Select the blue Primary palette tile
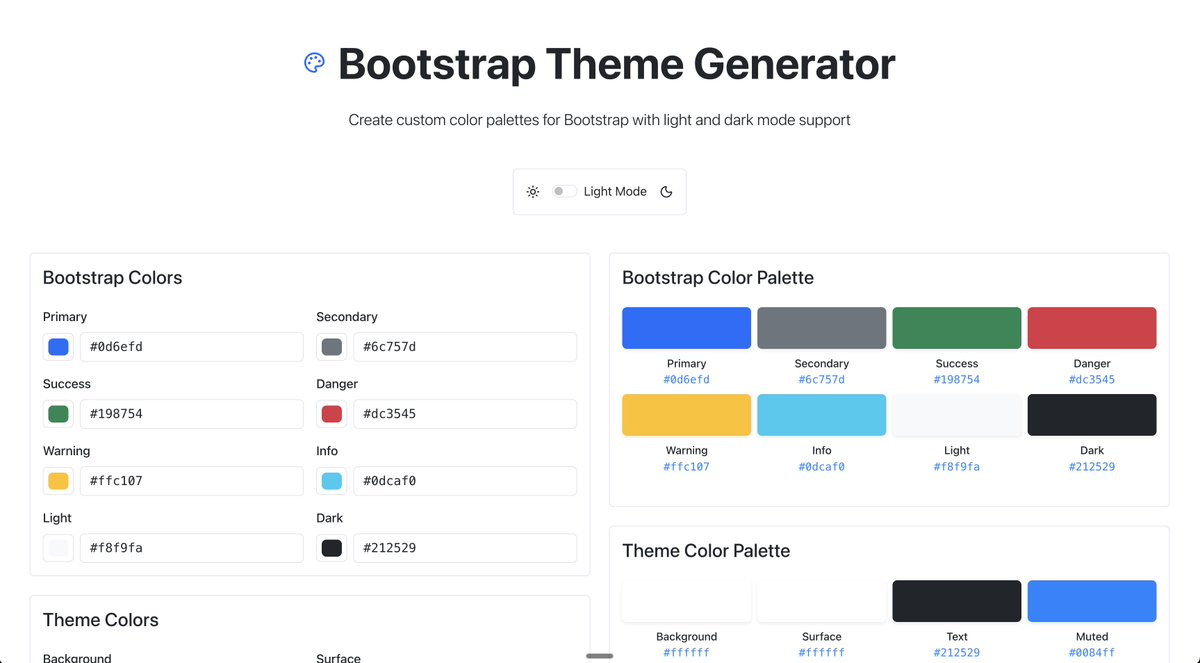Screen dimensions: 1200x663 click(686, 328)
